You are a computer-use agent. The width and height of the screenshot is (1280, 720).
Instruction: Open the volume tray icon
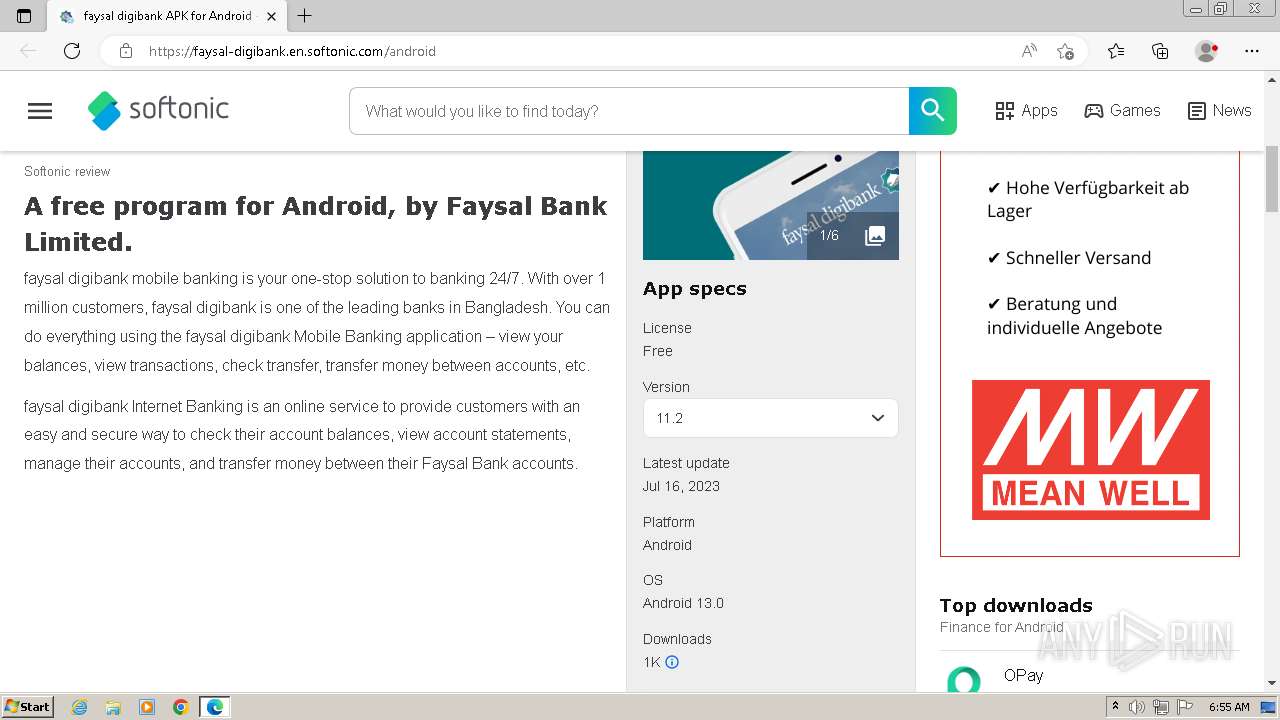click(1137, 707)
